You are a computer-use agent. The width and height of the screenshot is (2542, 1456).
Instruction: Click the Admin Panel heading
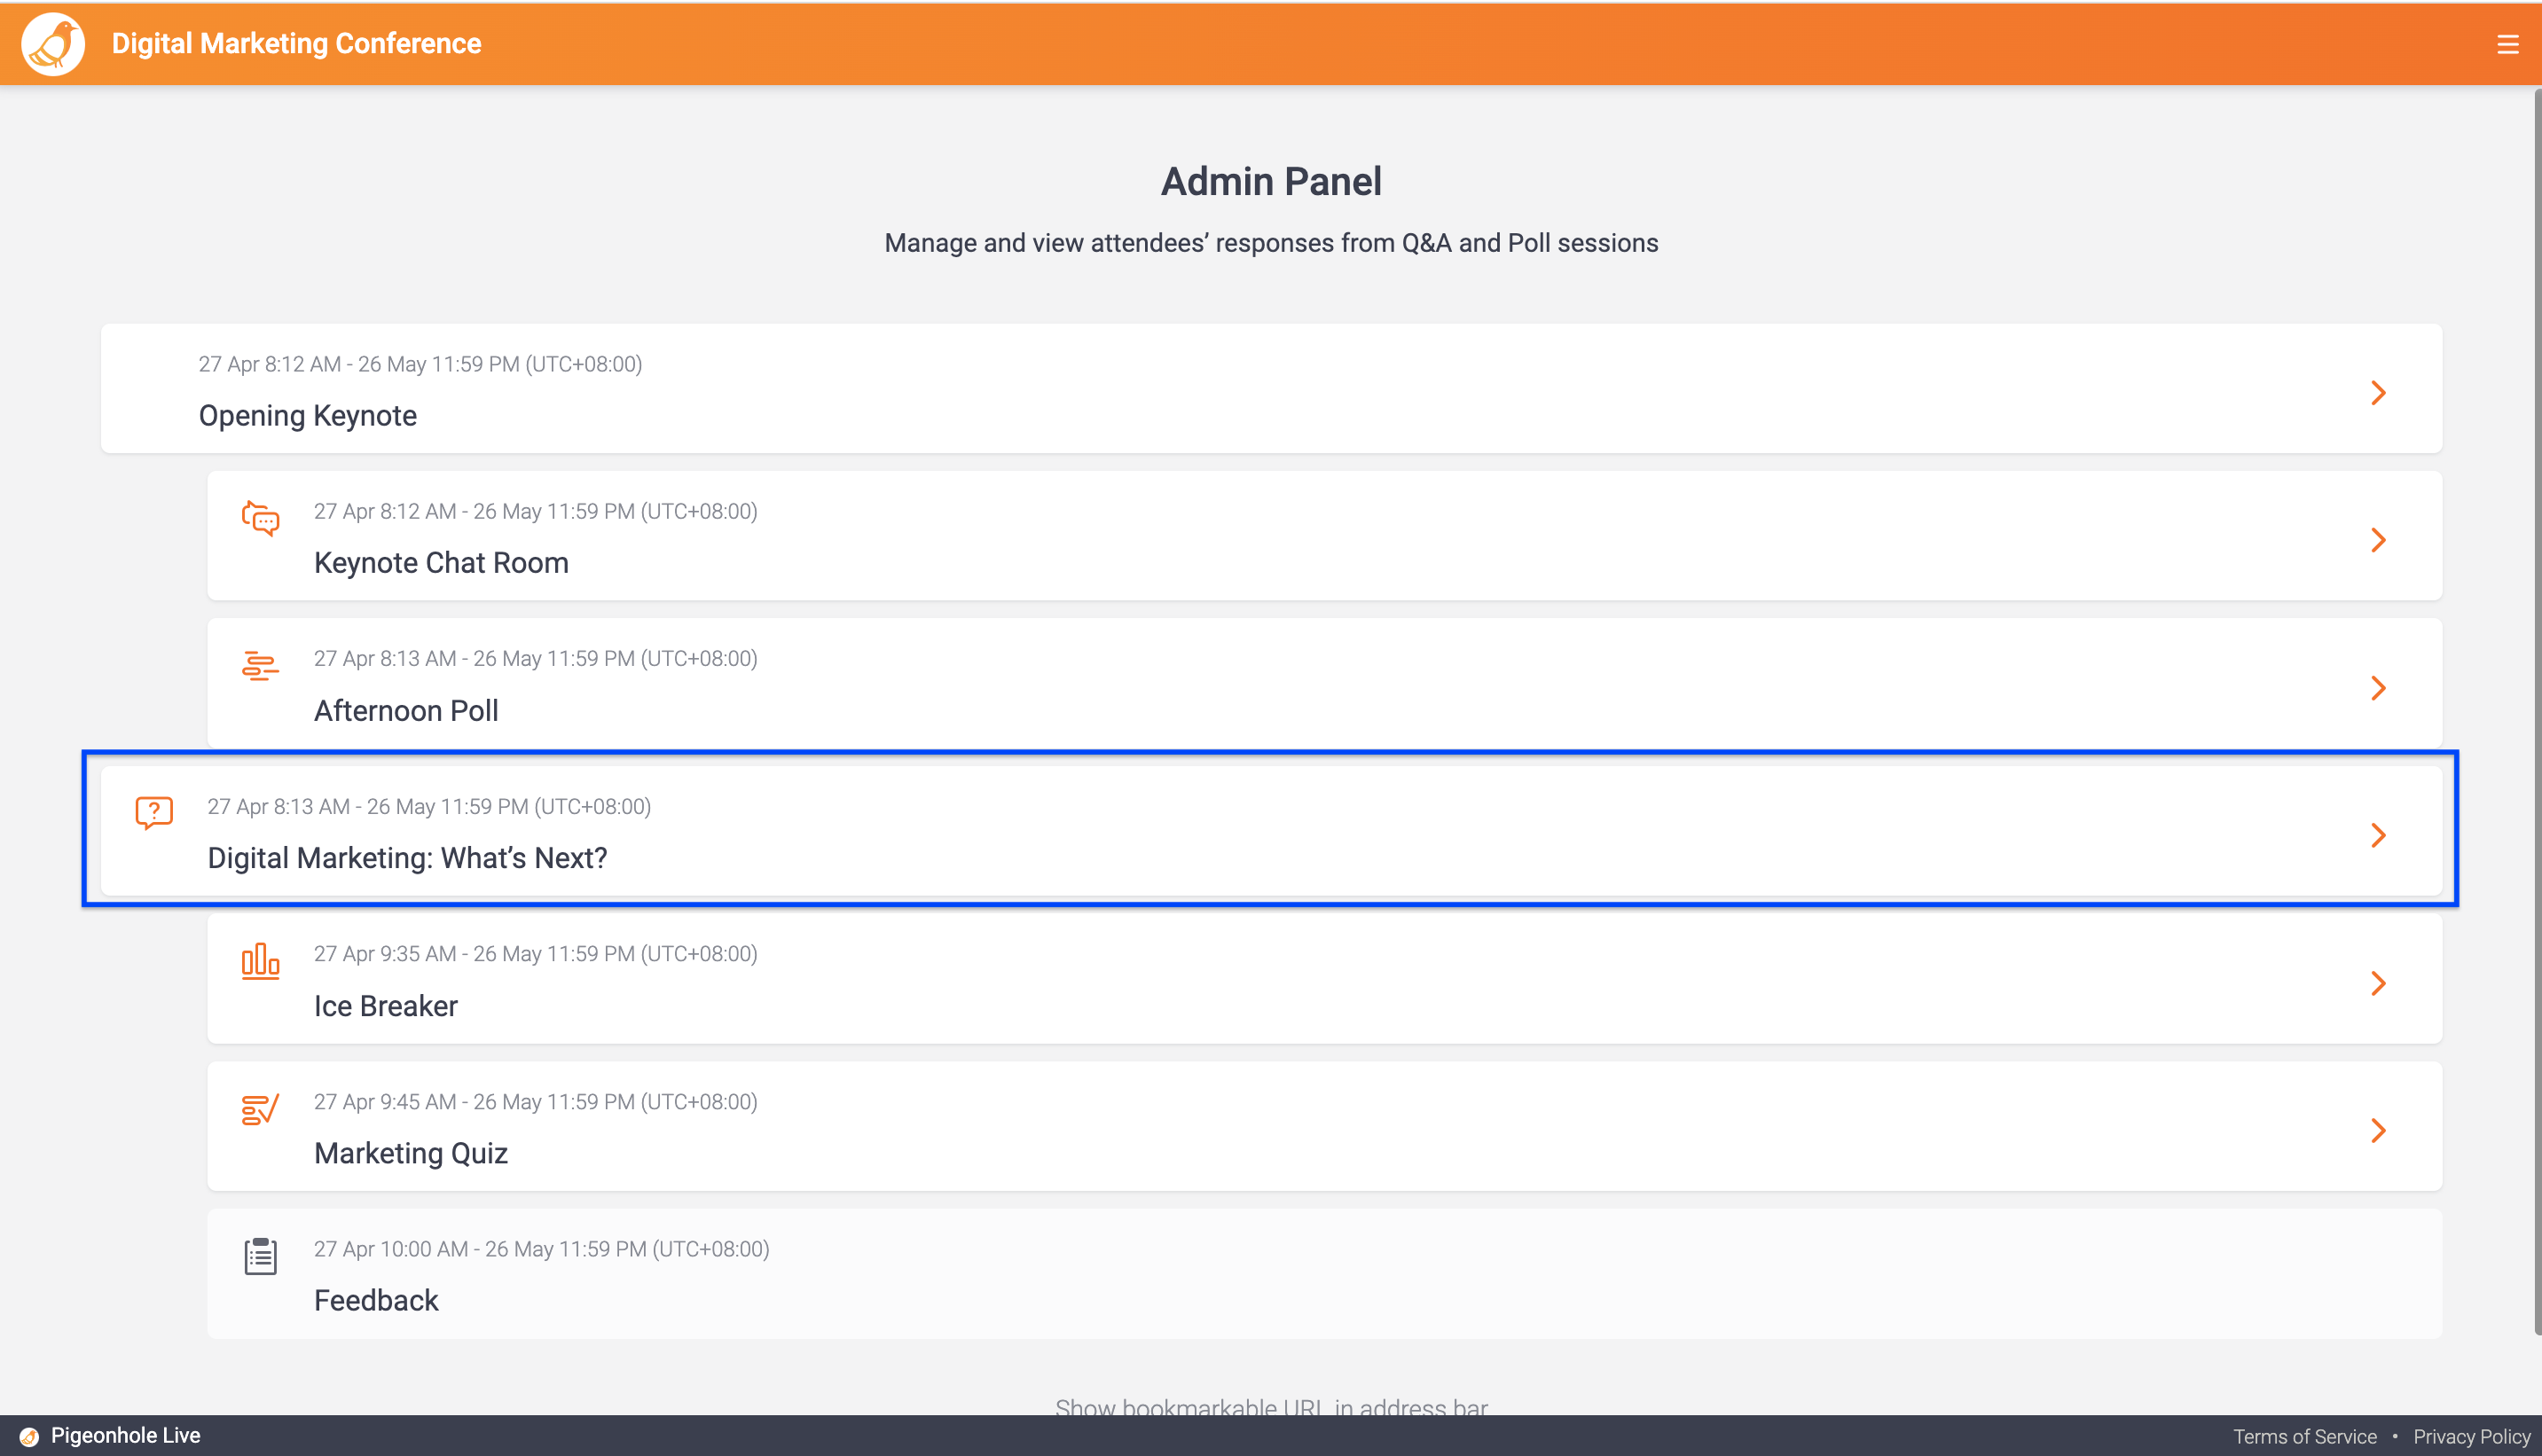pos(1271,181)
